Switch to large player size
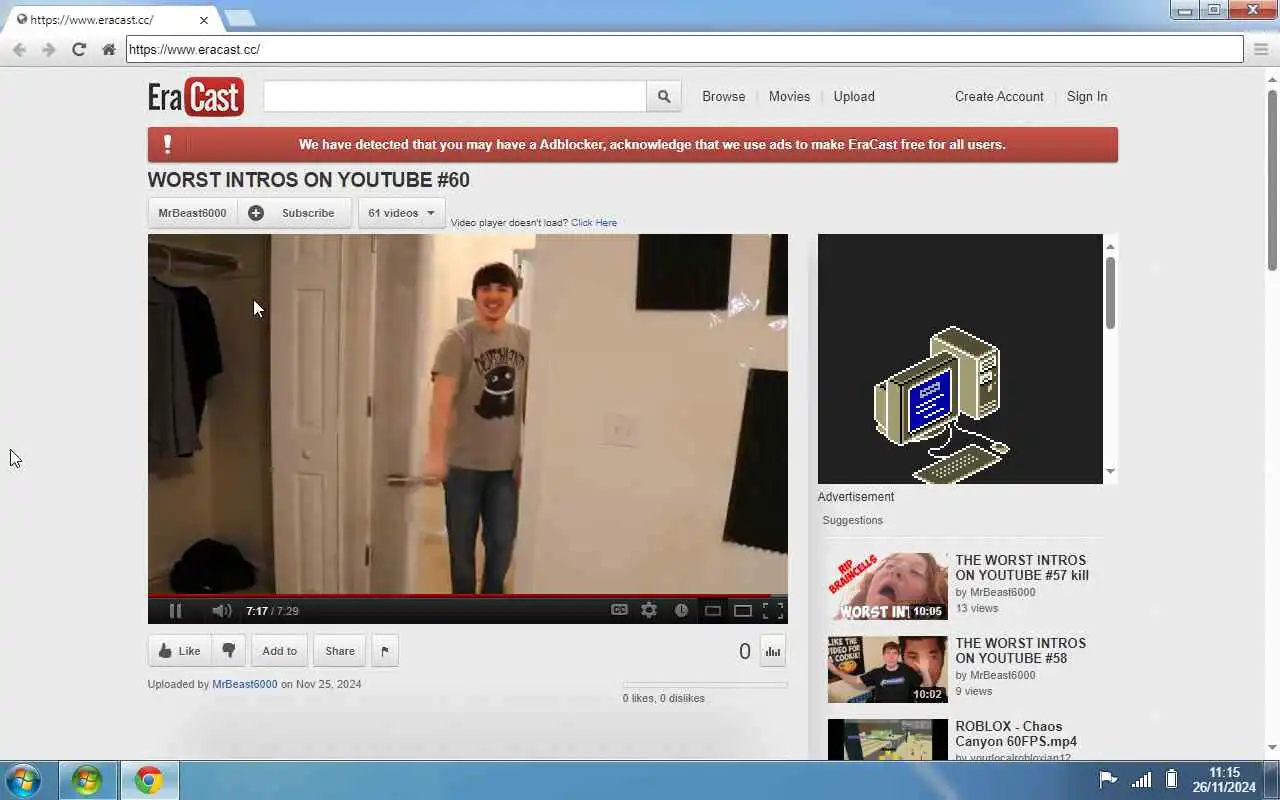The image size is (1280, 800). 743,611
